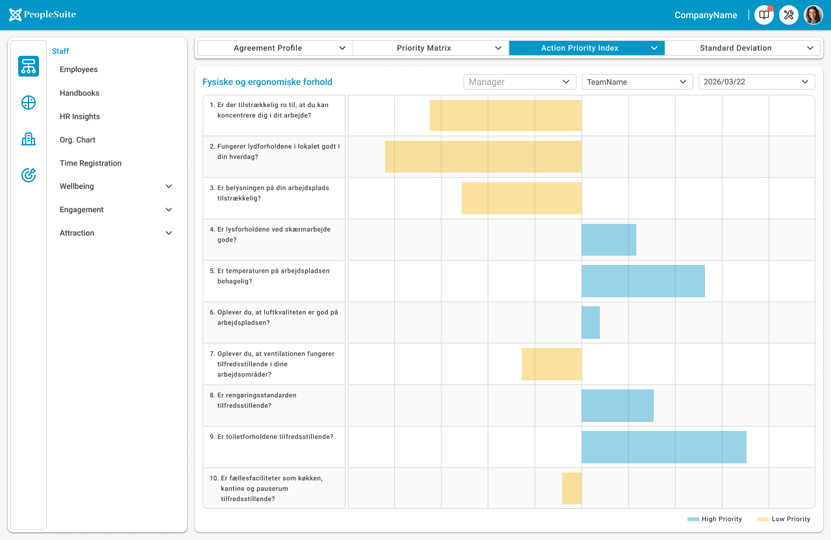Click the Staff section heading
Screen dimensions: 831x540
[60, 51]
